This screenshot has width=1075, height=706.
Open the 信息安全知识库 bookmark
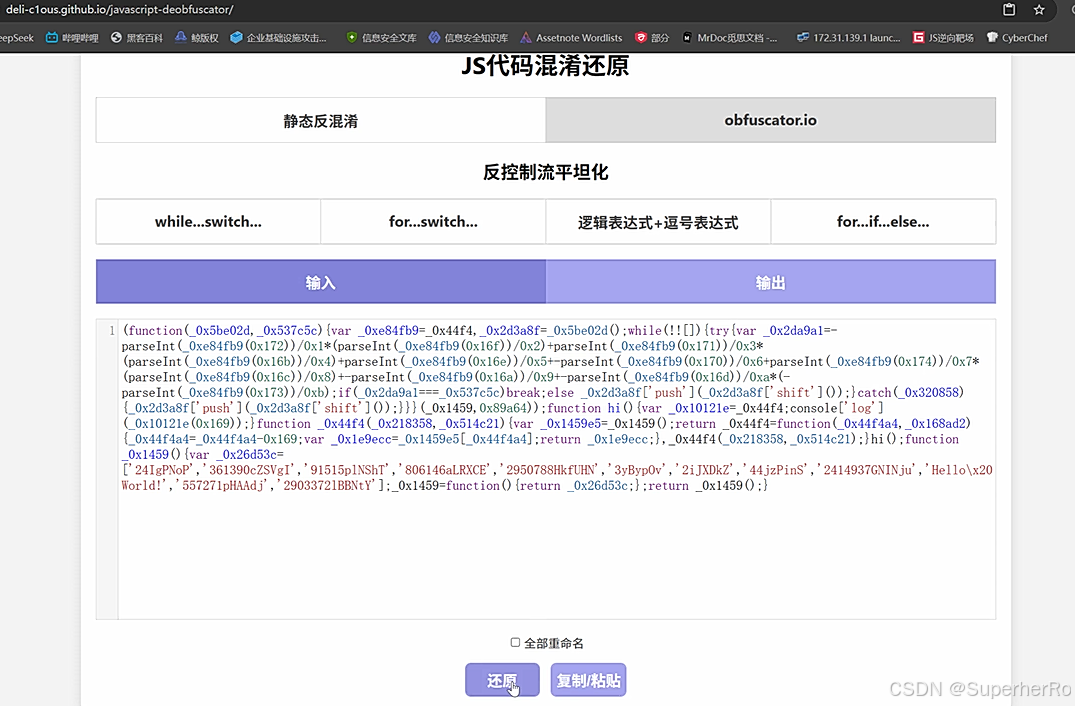pyautogui.click(x=468, y=38)
